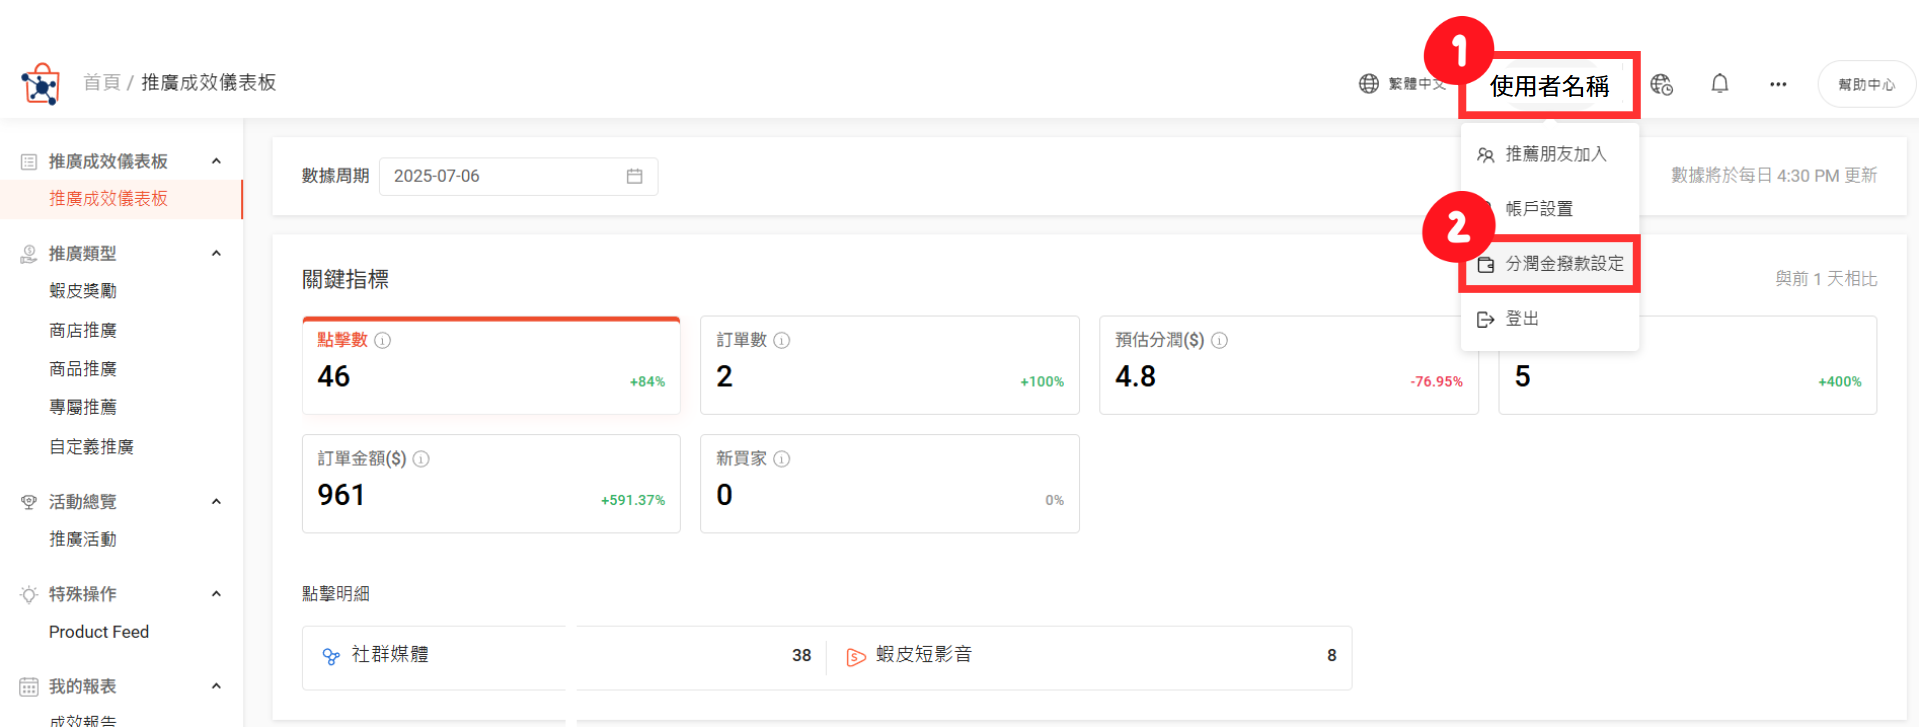Collapse the 特殊操作 section chevron
This screenshot has width=1919, height=727.
point(216,593)
